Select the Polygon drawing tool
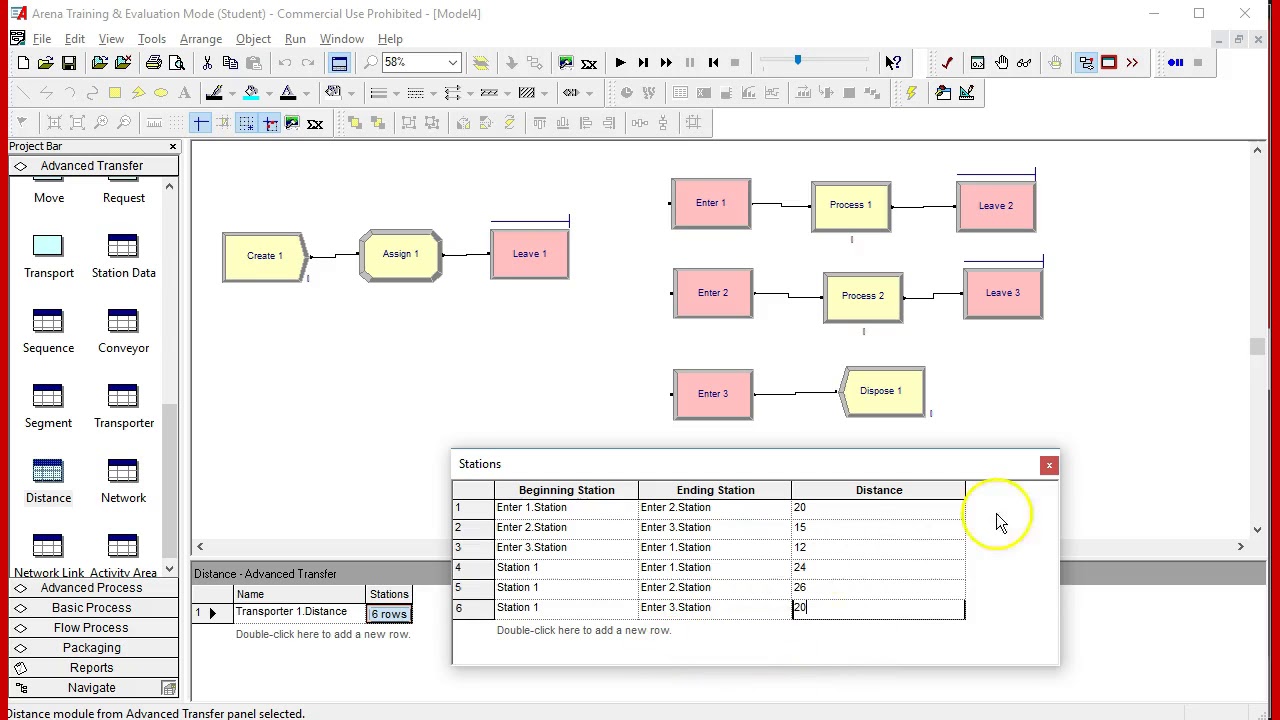 pos(138,93)
